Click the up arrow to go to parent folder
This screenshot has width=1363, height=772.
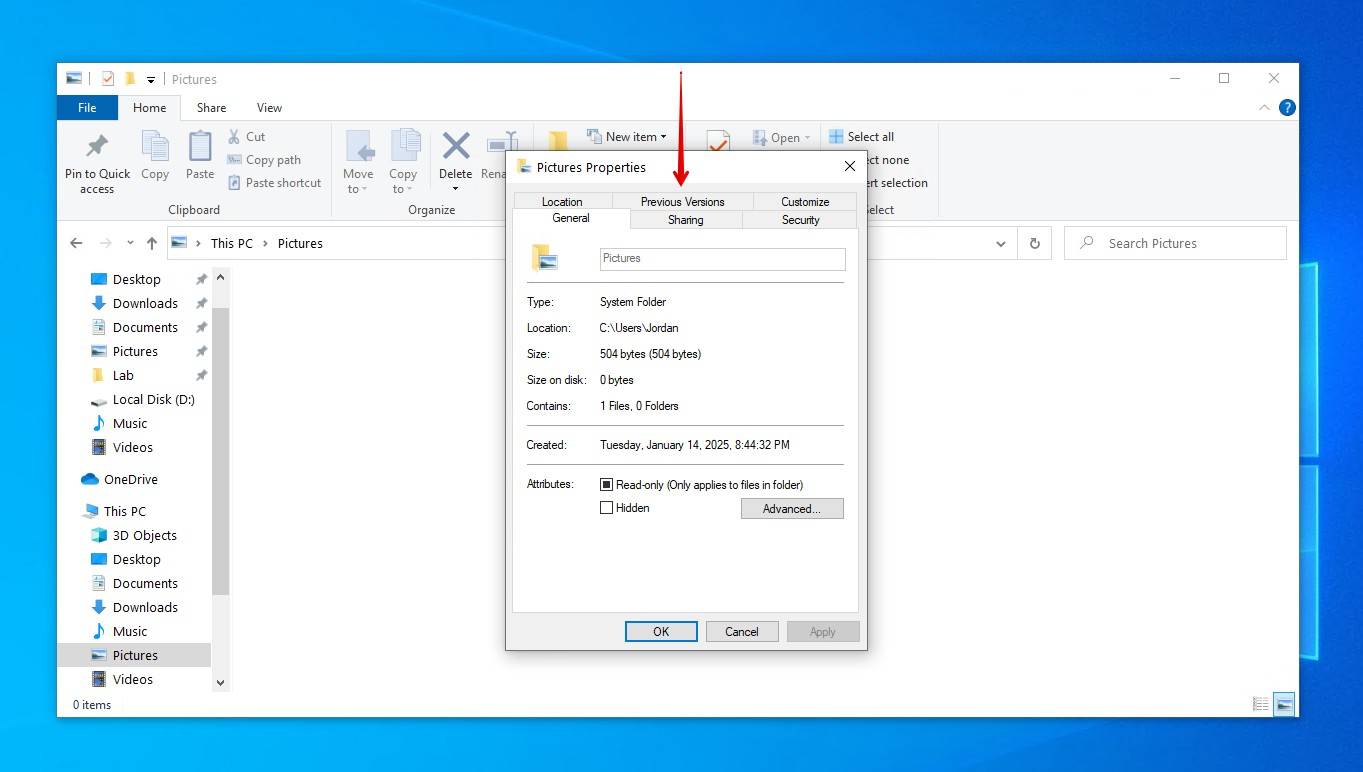pyautogui.click(x=151, y=242)
